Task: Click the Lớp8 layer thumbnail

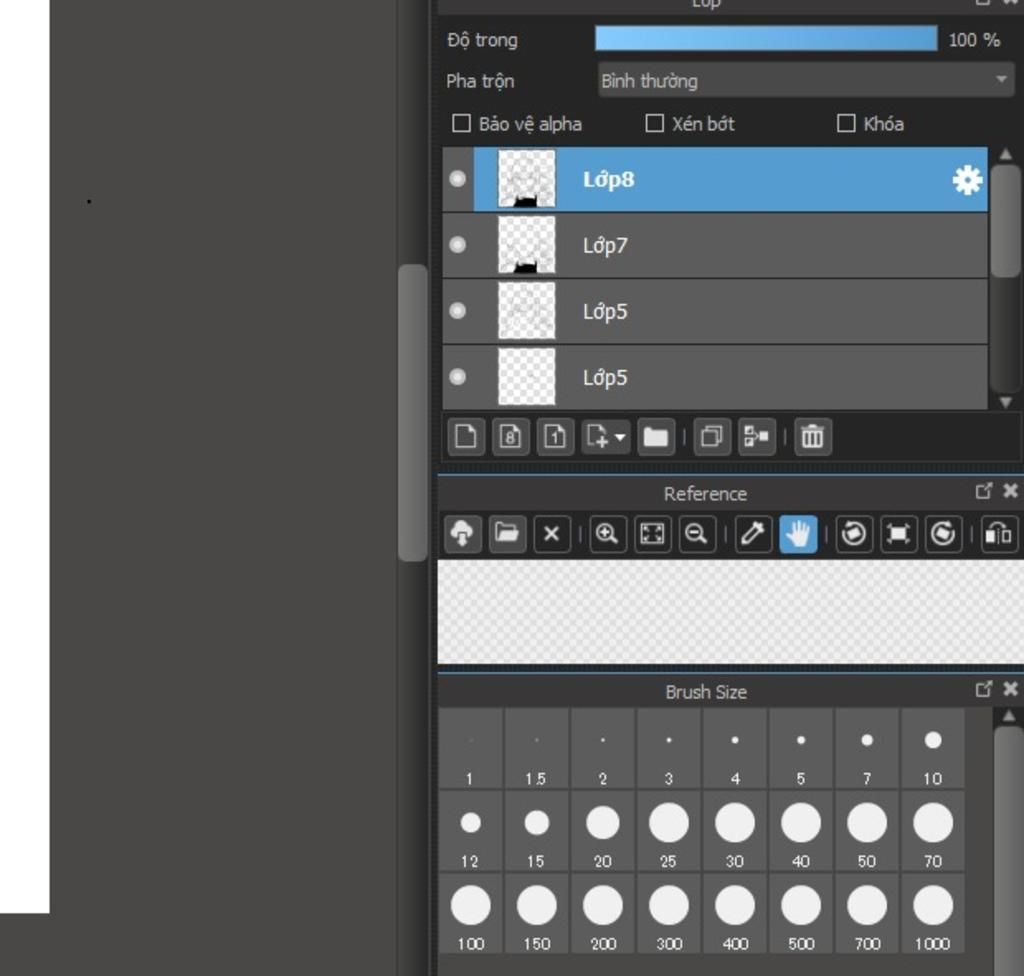Action: [526, 179]
